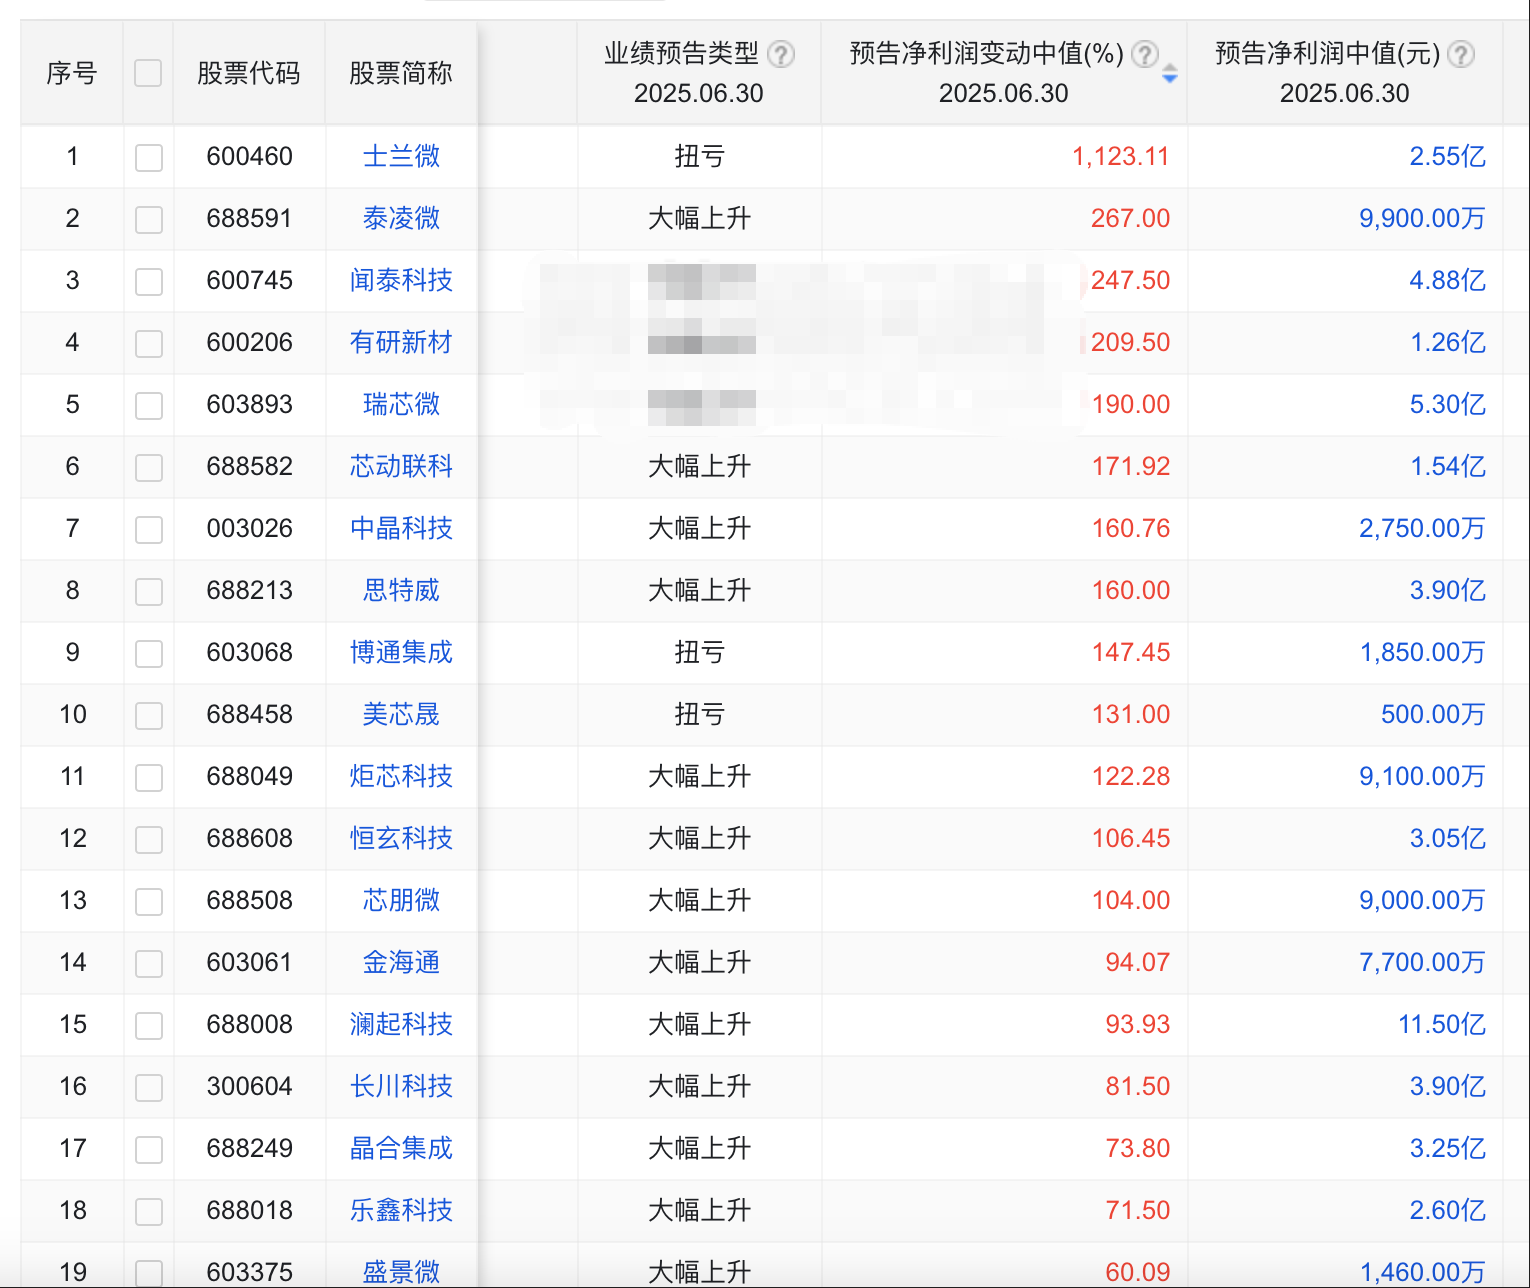This screenshot has width=1530, height=1288.
Task: Click the 炬芯科技 stock name
Action: coord(401,776)
